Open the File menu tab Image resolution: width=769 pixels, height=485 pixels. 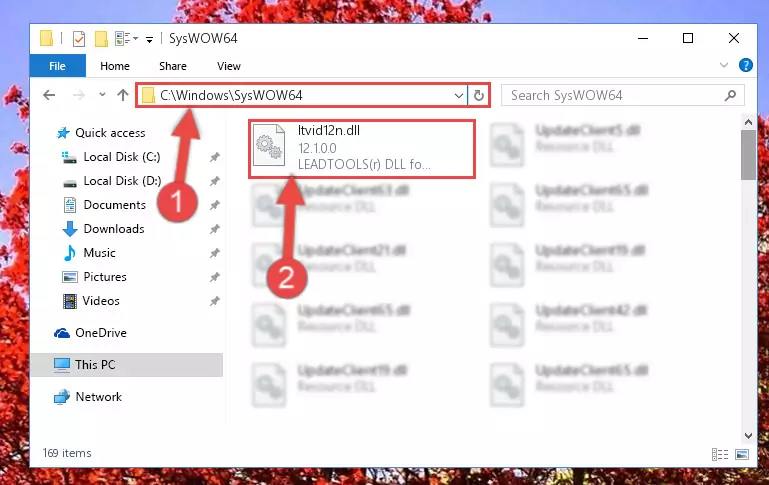point(57,66)
